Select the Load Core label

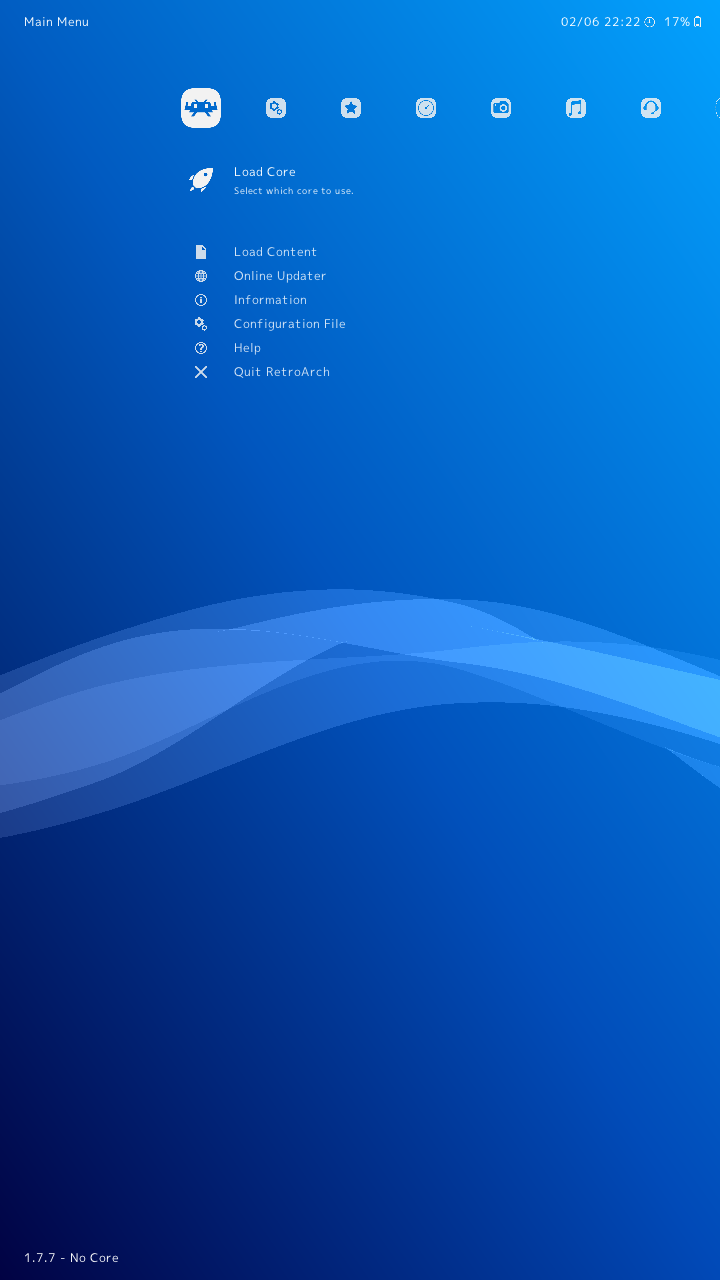(265, 172)
